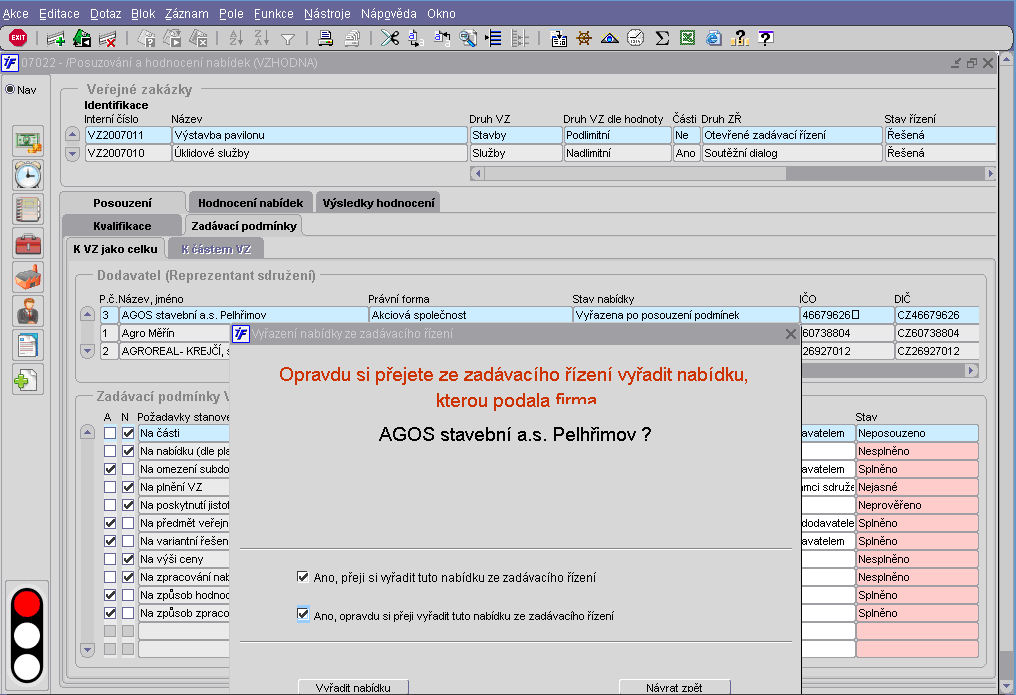Click the factory building sidebar icon
The image size is (1016, 695).
(28, 277)
